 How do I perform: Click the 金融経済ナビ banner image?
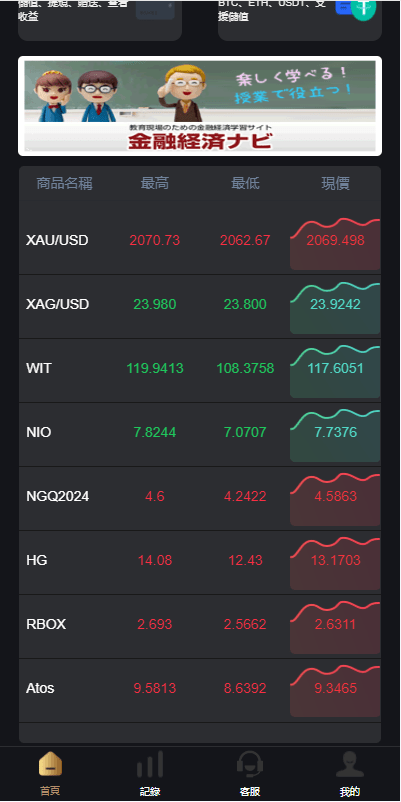point(200,106)
